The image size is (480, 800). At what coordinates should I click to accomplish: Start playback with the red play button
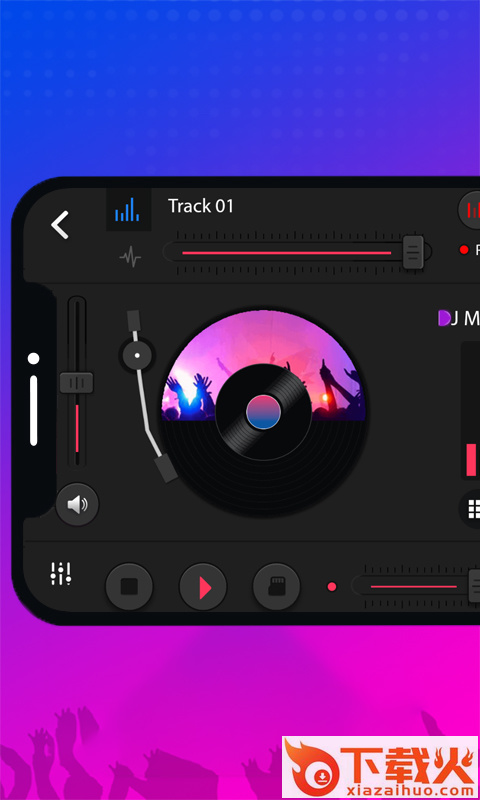click(203, 587)
